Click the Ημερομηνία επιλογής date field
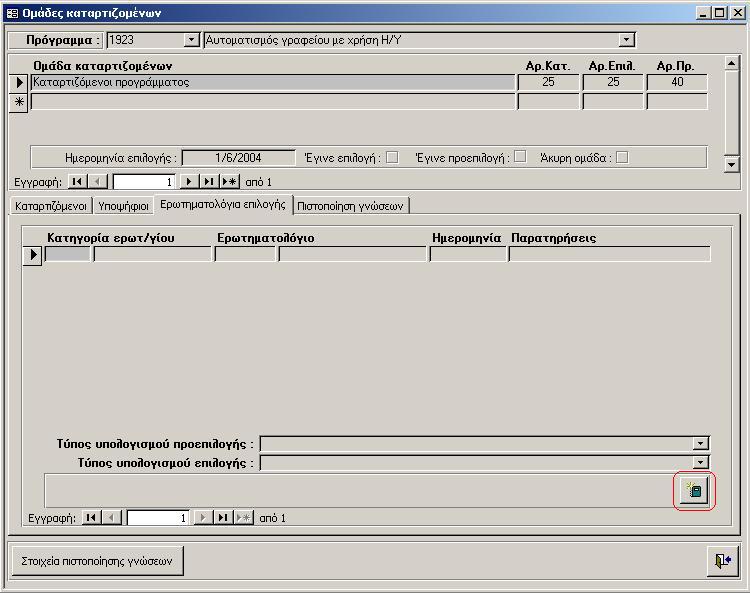This screenshot has height=593, width=750. (x=239, y=157)
